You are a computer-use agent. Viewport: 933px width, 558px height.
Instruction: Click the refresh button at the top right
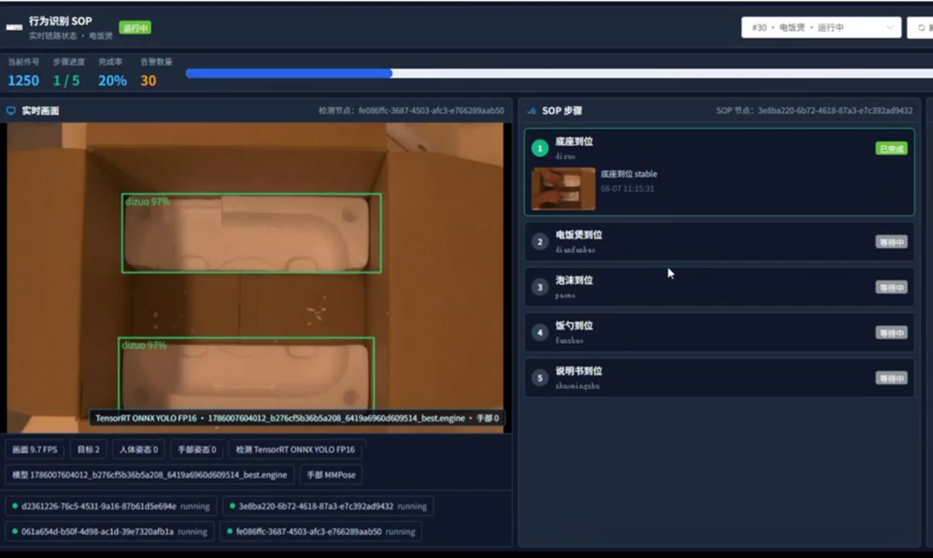[921, 27]
